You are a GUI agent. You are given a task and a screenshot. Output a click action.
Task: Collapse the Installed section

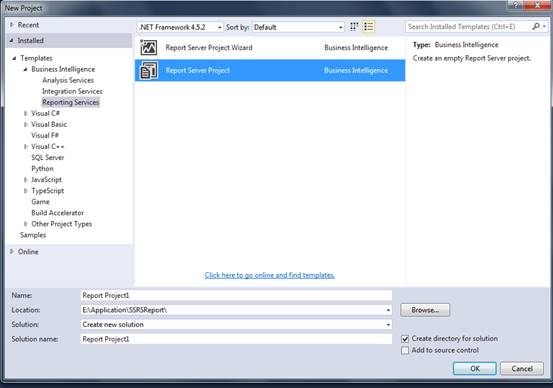tap(12, 41)
